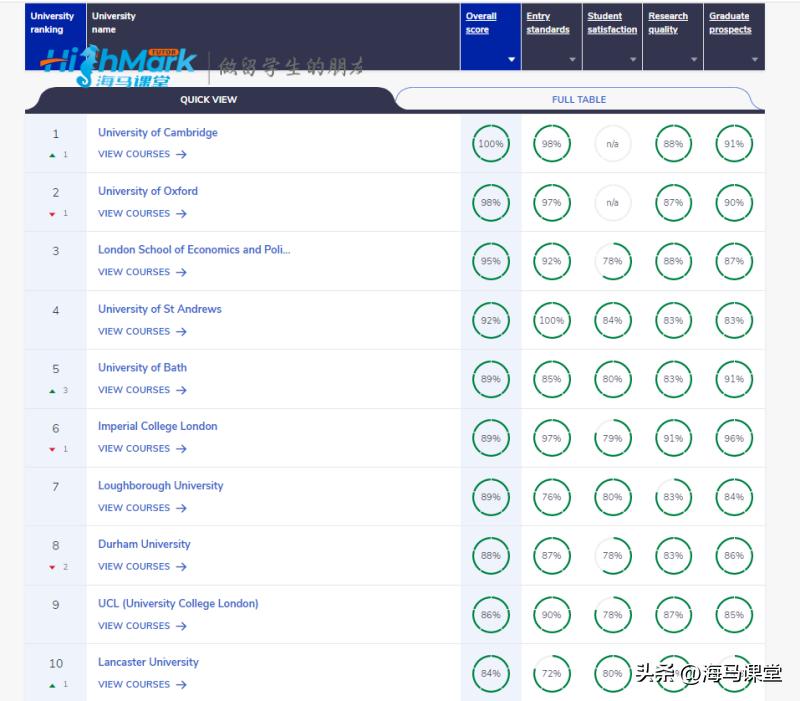Open University of Oxford page
The height and width of the screenshot is (701, 800).
click(148, 191)
